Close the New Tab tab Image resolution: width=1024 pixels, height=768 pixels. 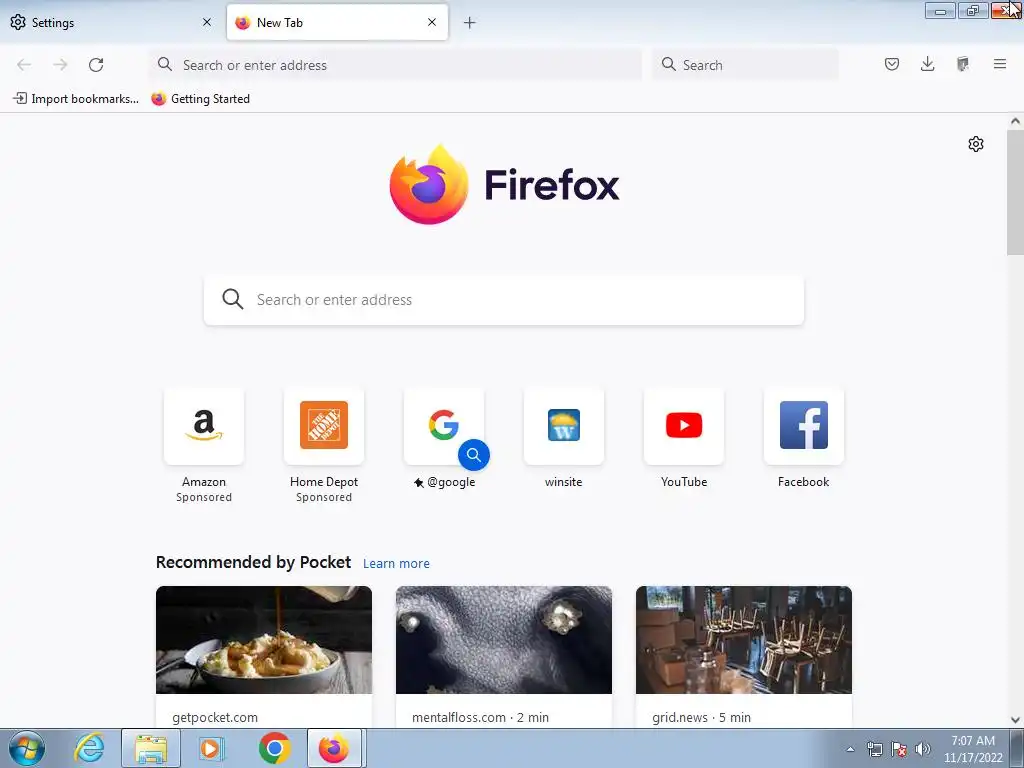tap(432, 22)
